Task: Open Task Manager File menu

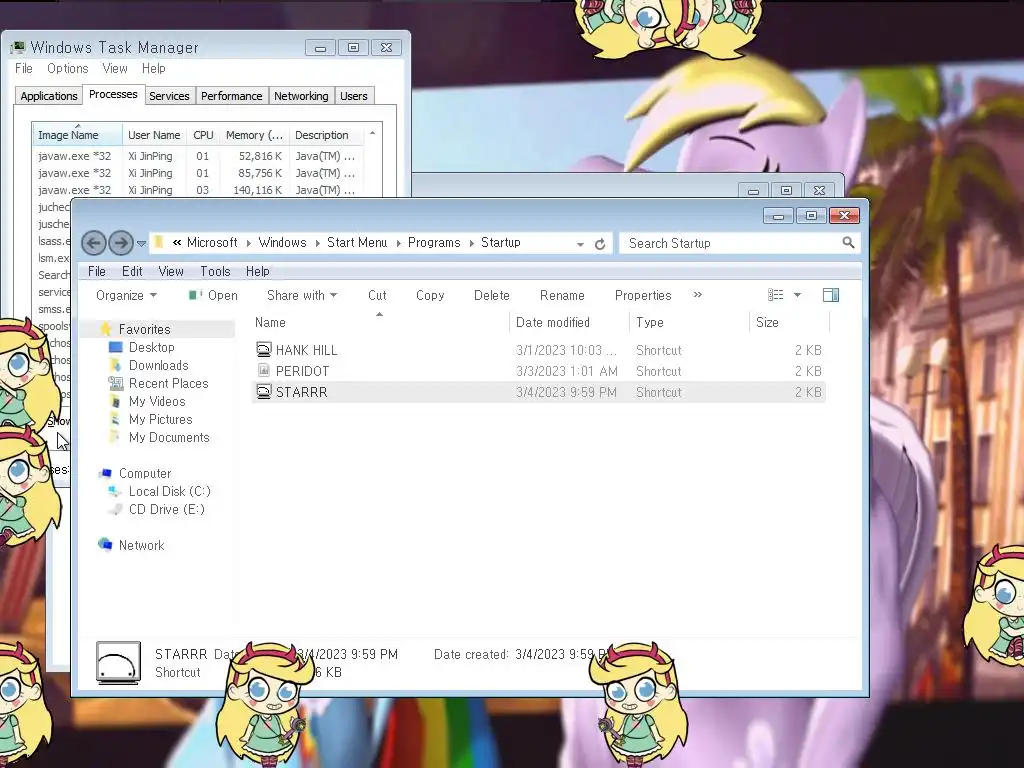Action: click(x=24, y=69)
